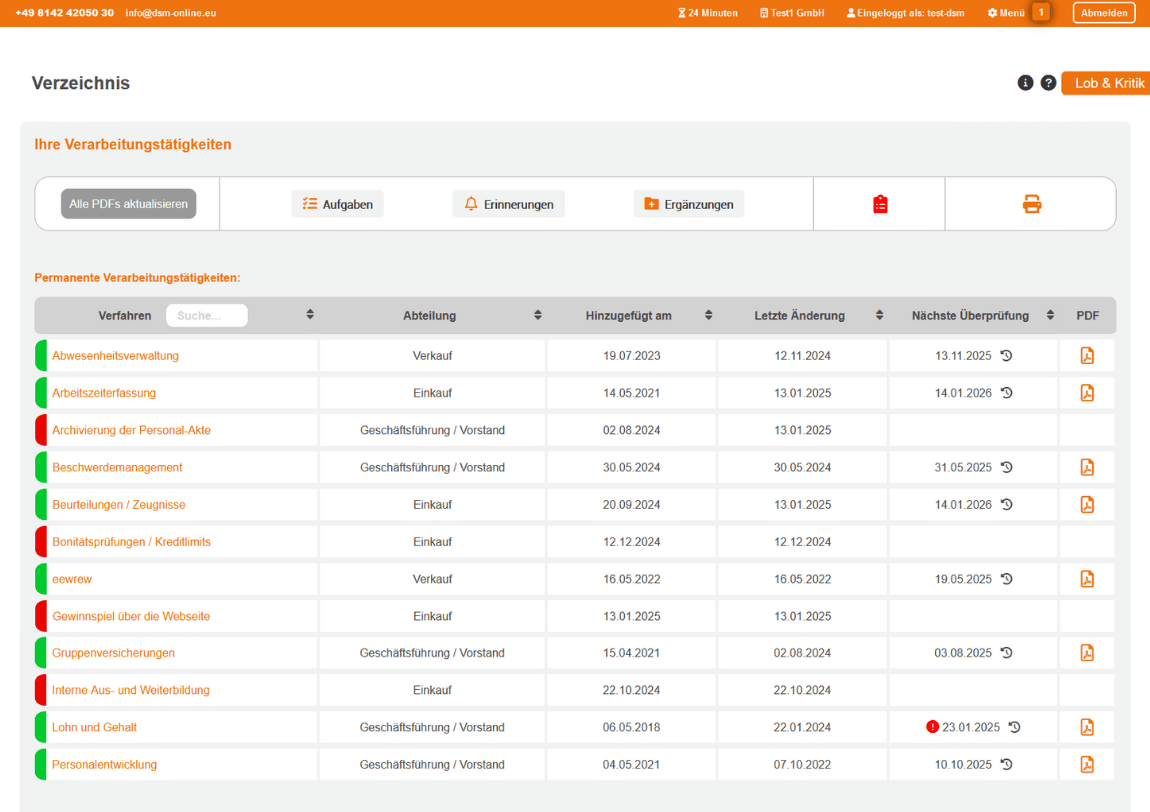
Task: Click the Test1 GmbH company indicator
Action: pyautogui.click(x=792, y=13)
